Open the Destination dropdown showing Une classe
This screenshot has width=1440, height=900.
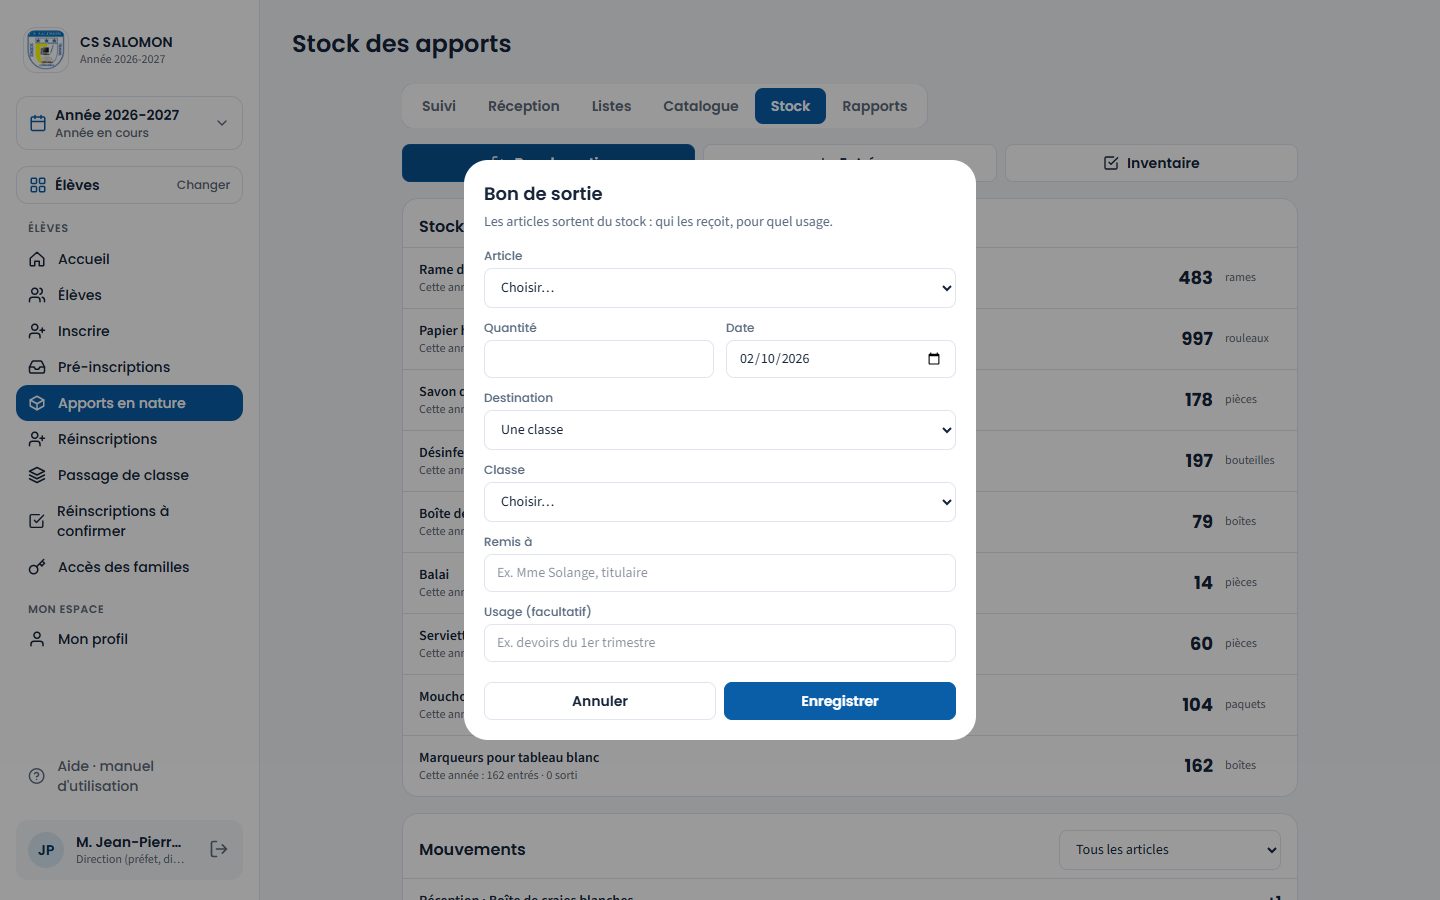(720, 430)
